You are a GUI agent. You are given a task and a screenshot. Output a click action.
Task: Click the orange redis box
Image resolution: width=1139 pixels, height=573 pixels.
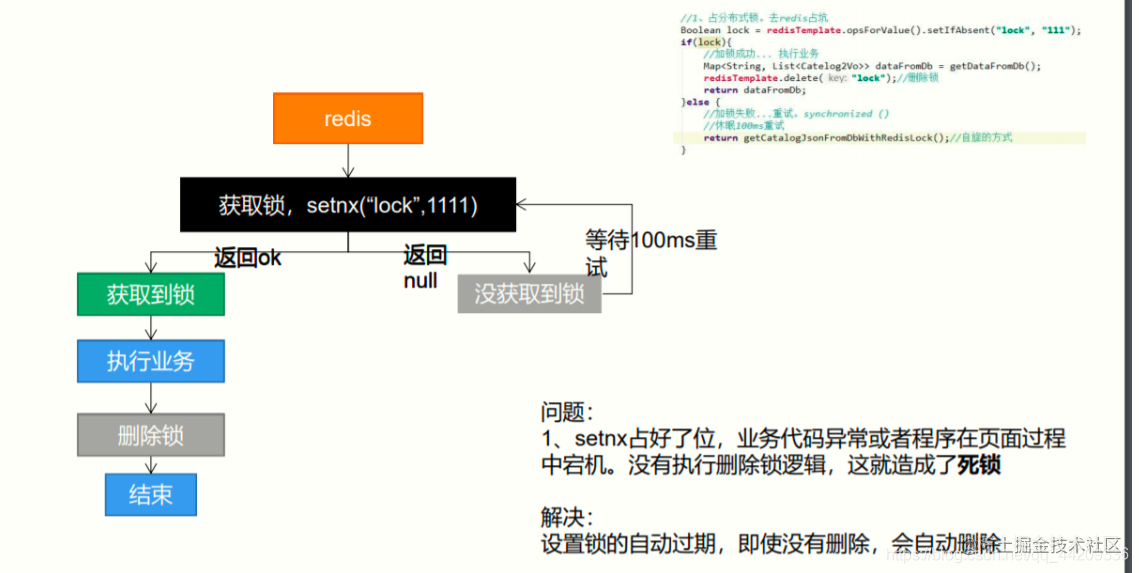[x=348, y=118]
